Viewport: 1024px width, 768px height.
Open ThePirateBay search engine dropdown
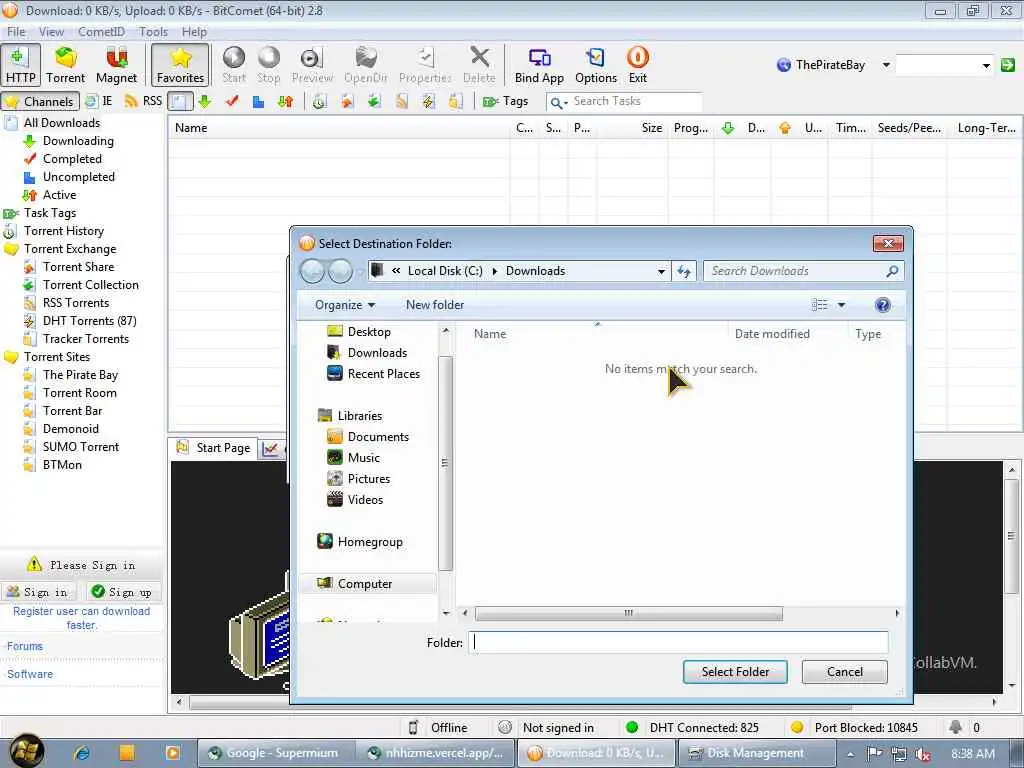coord(886,65)
